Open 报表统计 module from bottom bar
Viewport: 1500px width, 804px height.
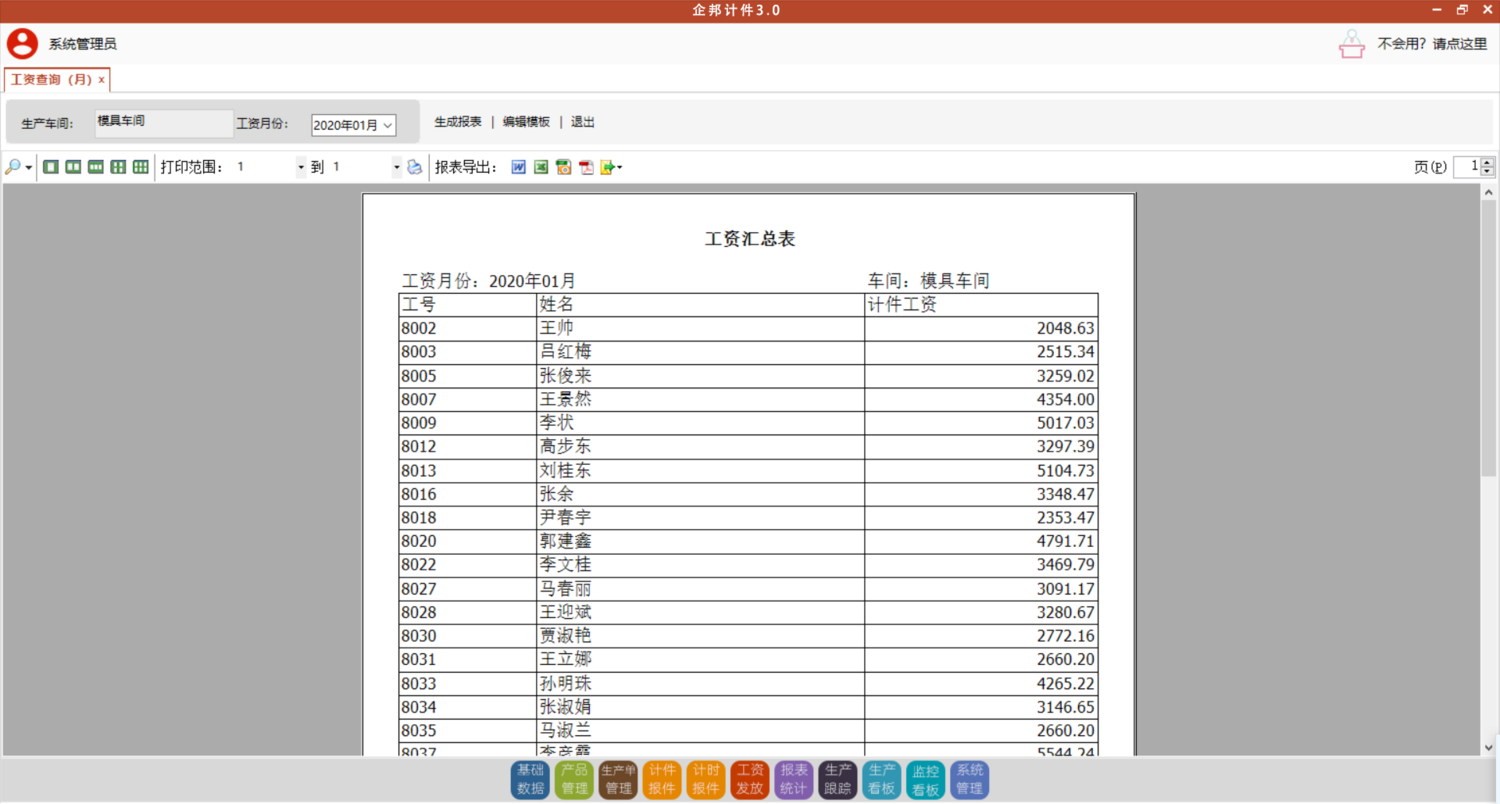(794, 779)
